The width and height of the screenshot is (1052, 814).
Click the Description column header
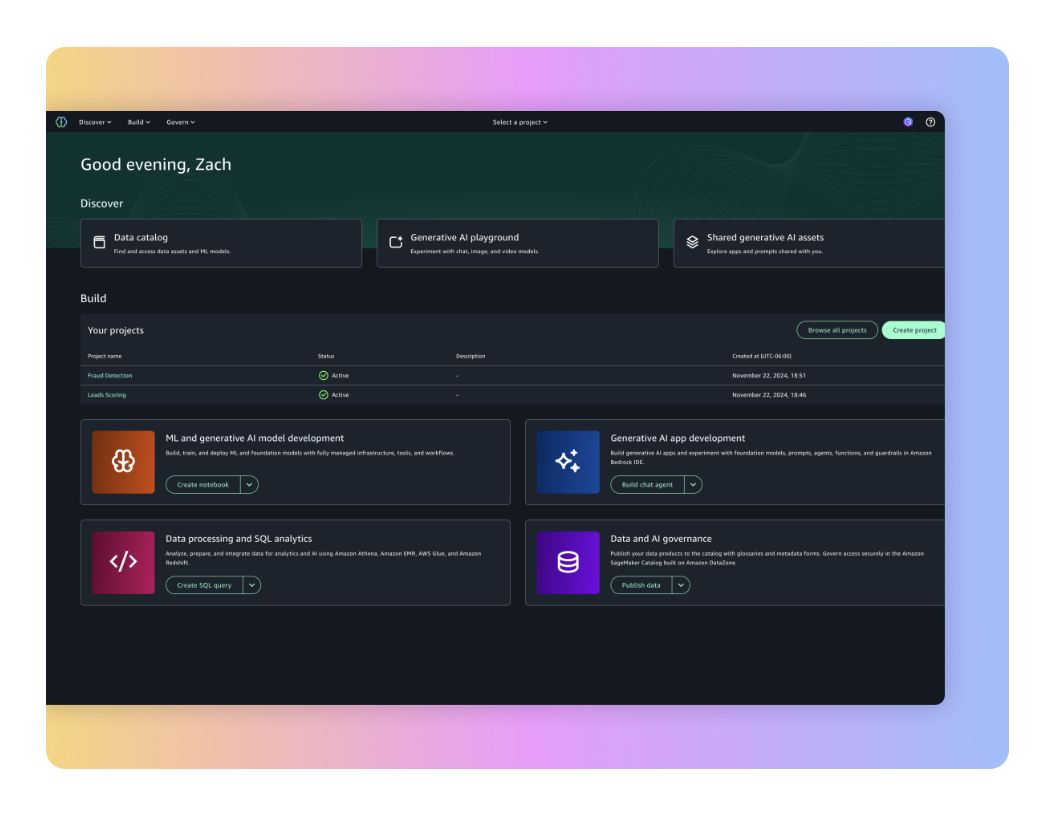(470, 356)
